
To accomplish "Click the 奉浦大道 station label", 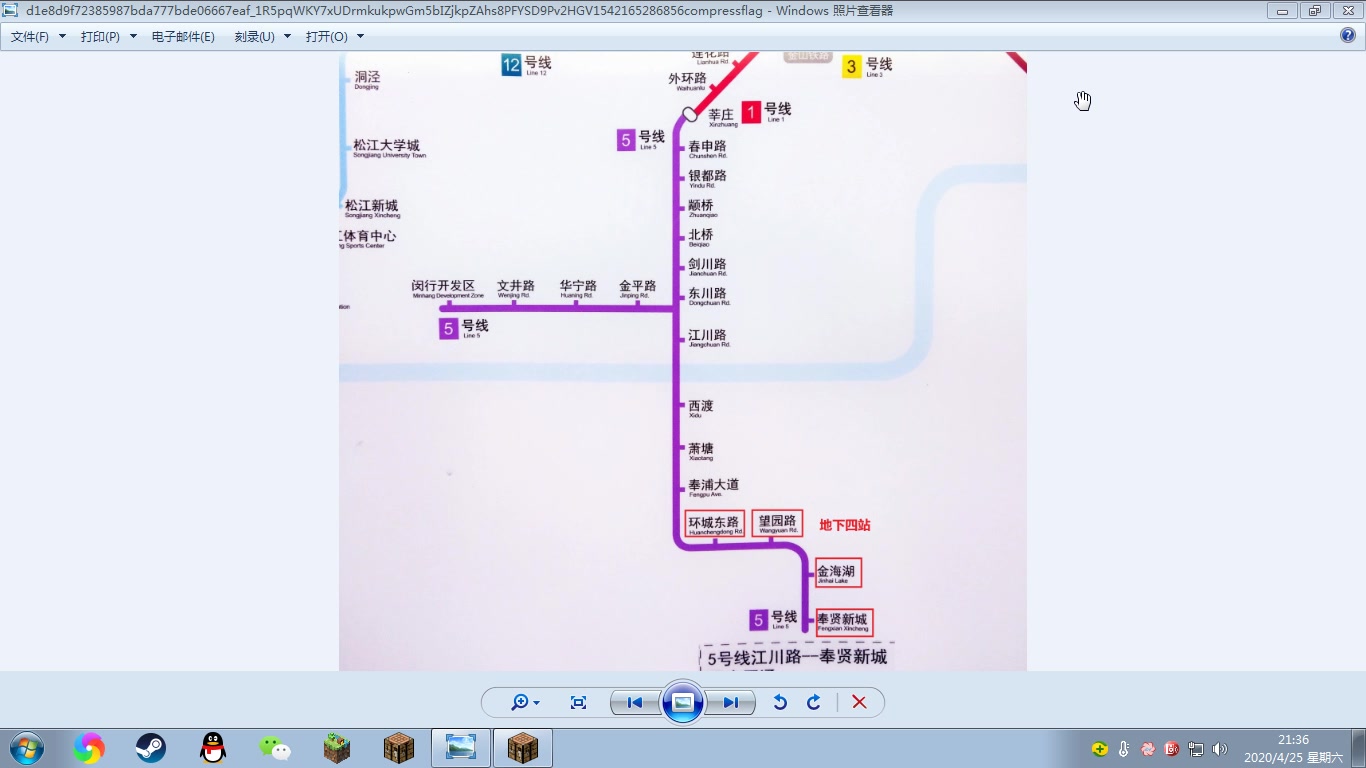I will coord(714,487).
